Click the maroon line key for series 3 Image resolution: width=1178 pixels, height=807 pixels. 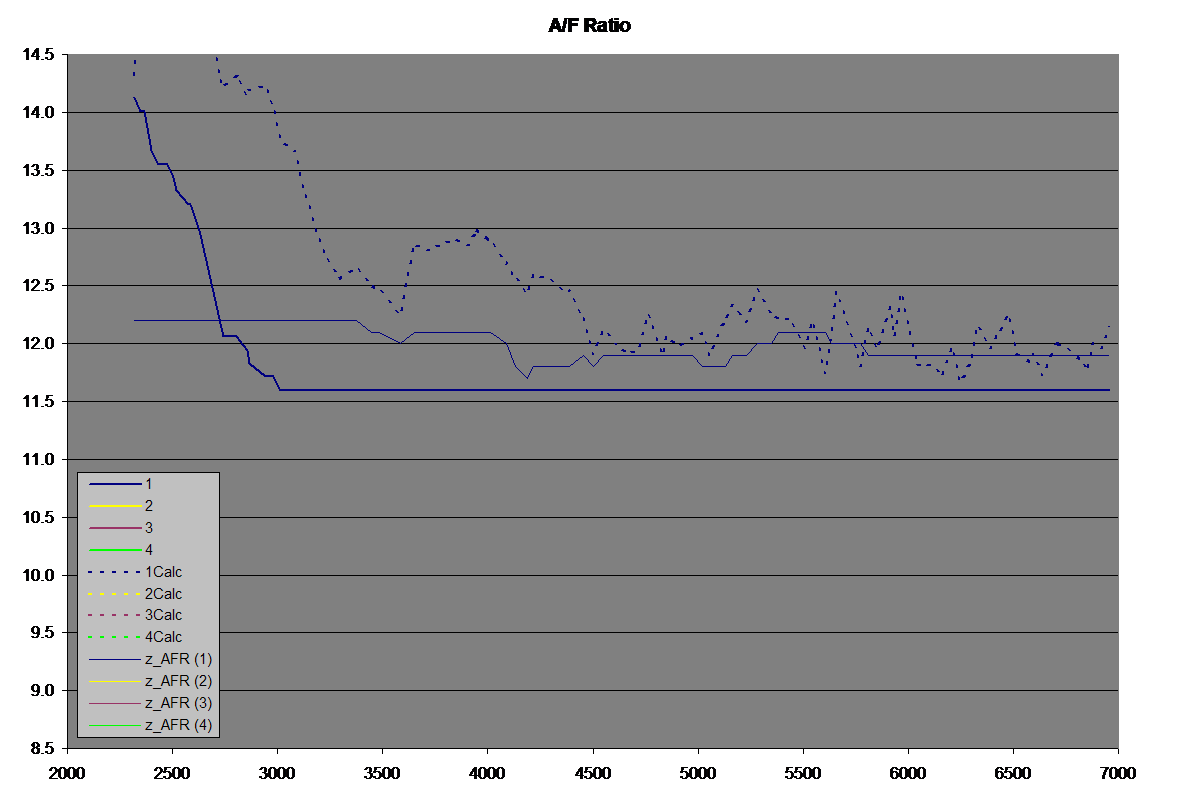pos(115,528)
